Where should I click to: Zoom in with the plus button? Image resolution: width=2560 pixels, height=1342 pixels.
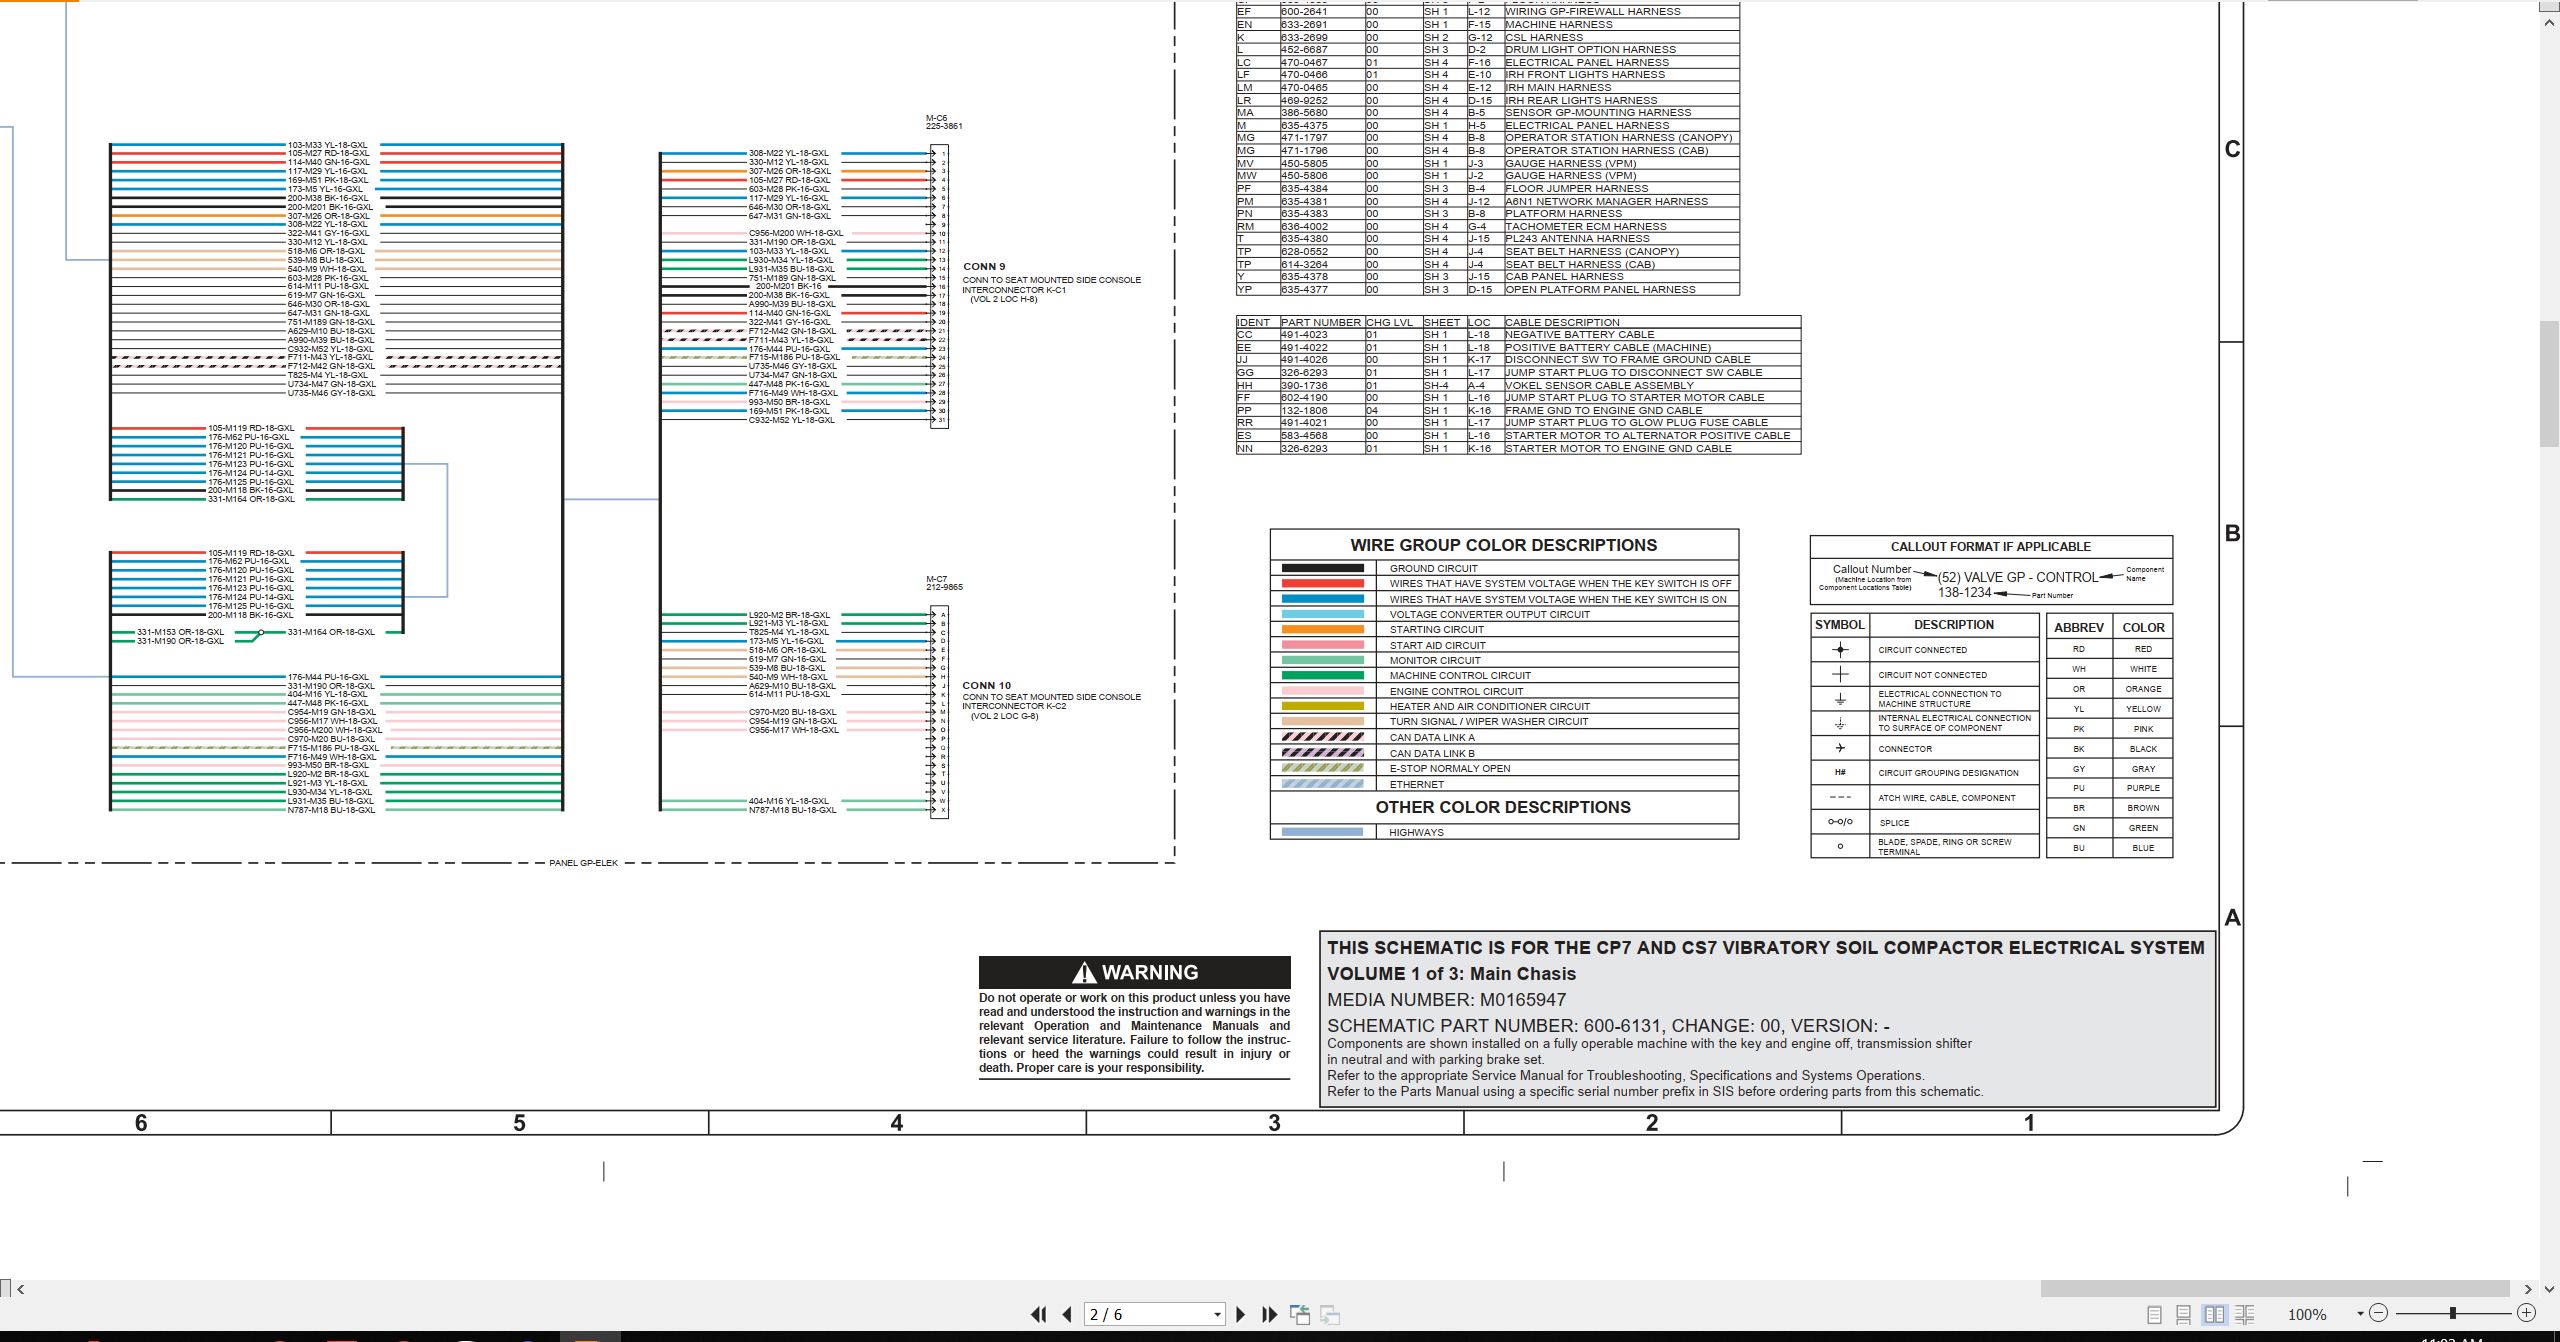(2526, 1313)
